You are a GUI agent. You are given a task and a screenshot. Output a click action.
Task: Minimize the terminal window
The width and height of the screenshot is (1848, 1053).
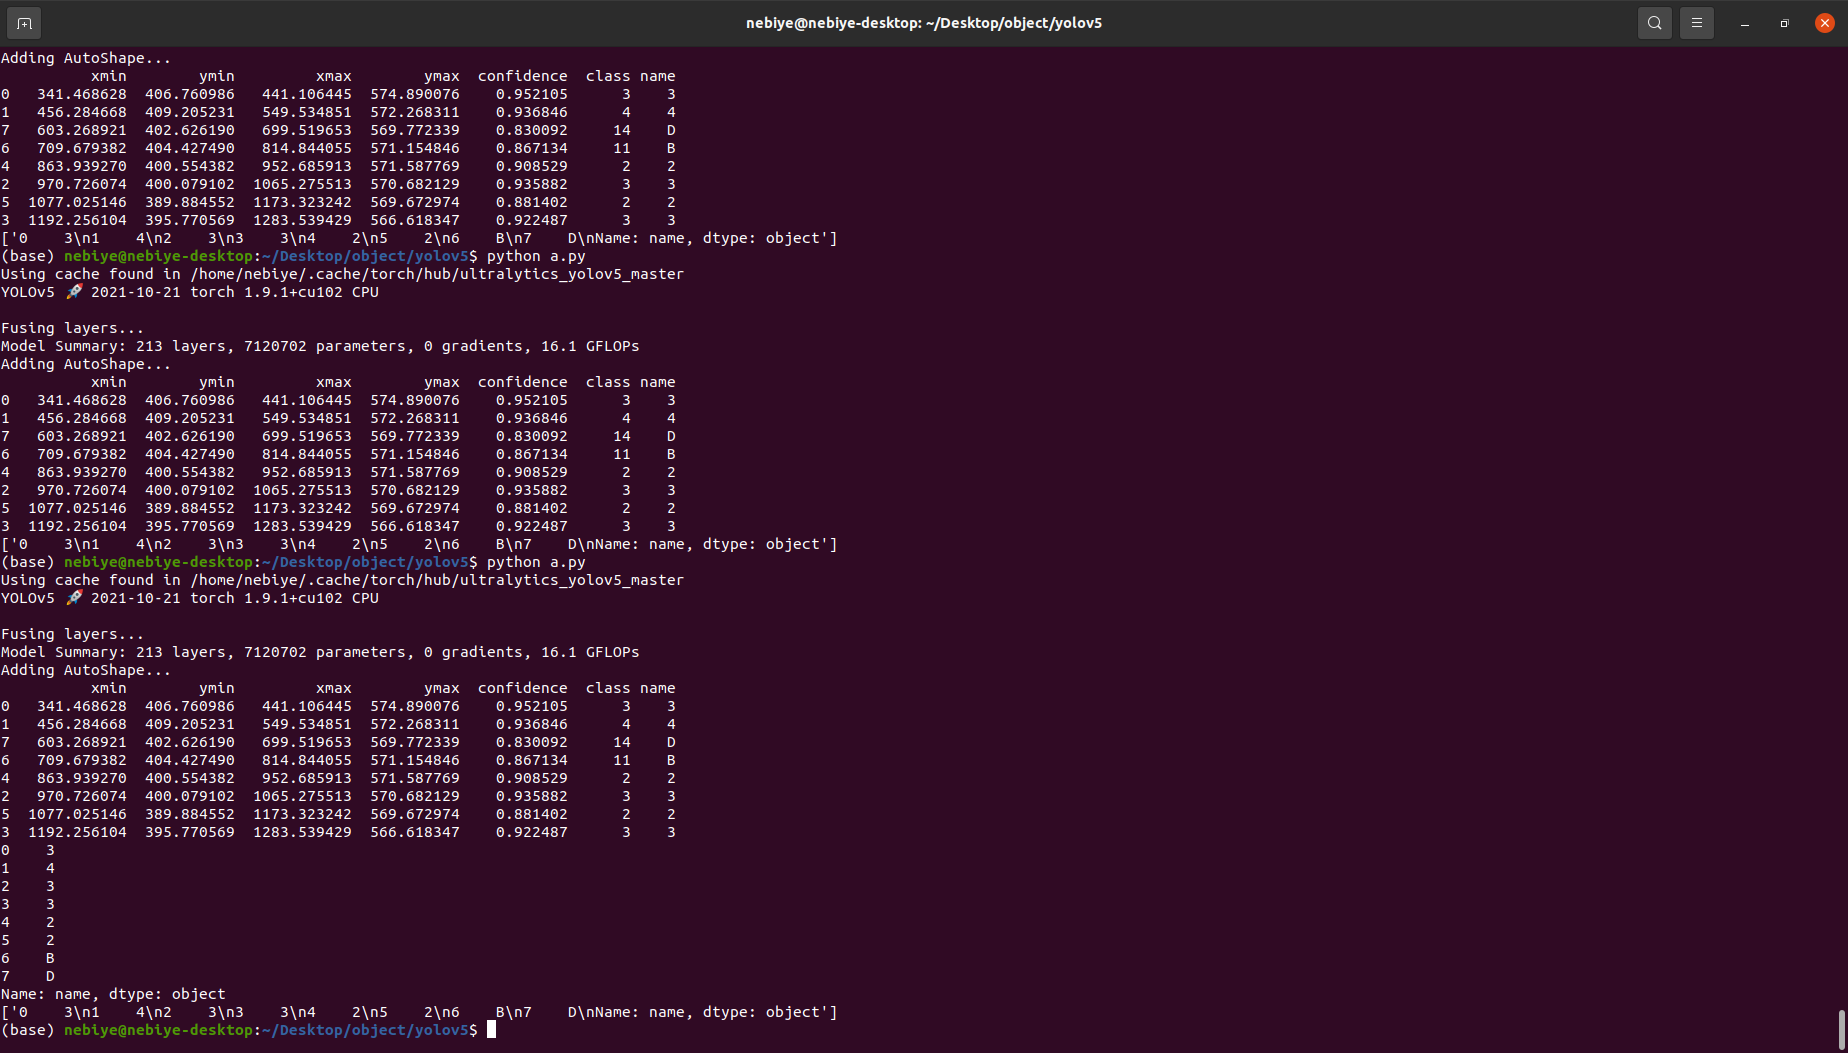pos(1744,22)
